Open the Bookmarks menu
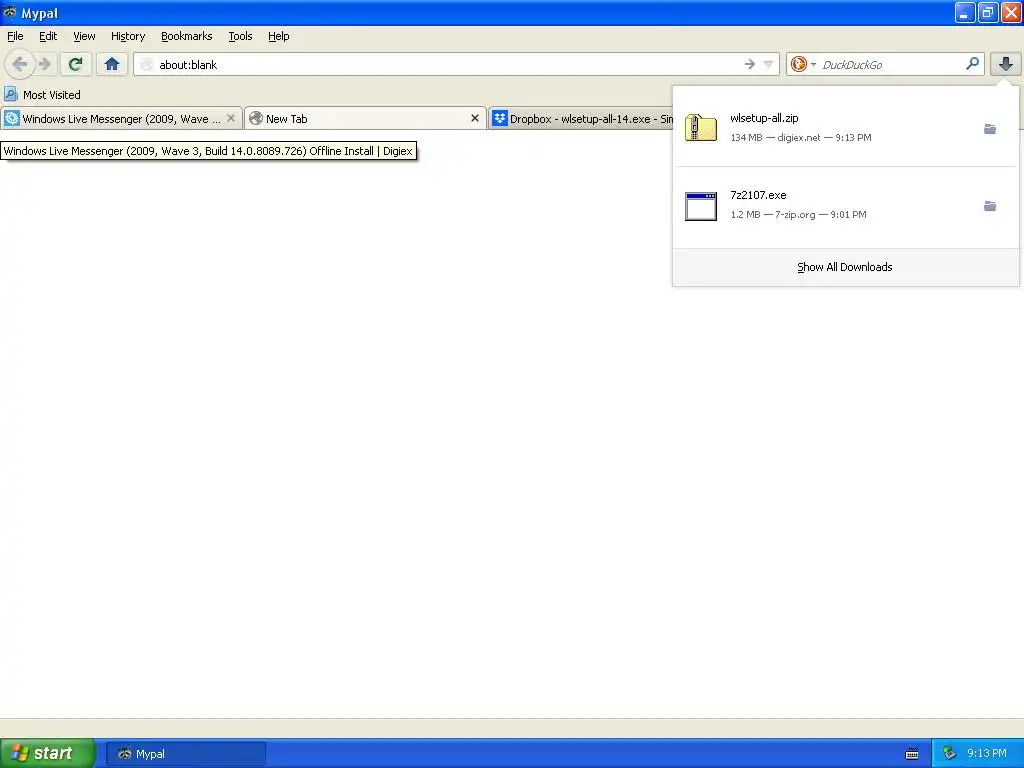Screen dimensions: 1024x768 [x=187, y=36]
